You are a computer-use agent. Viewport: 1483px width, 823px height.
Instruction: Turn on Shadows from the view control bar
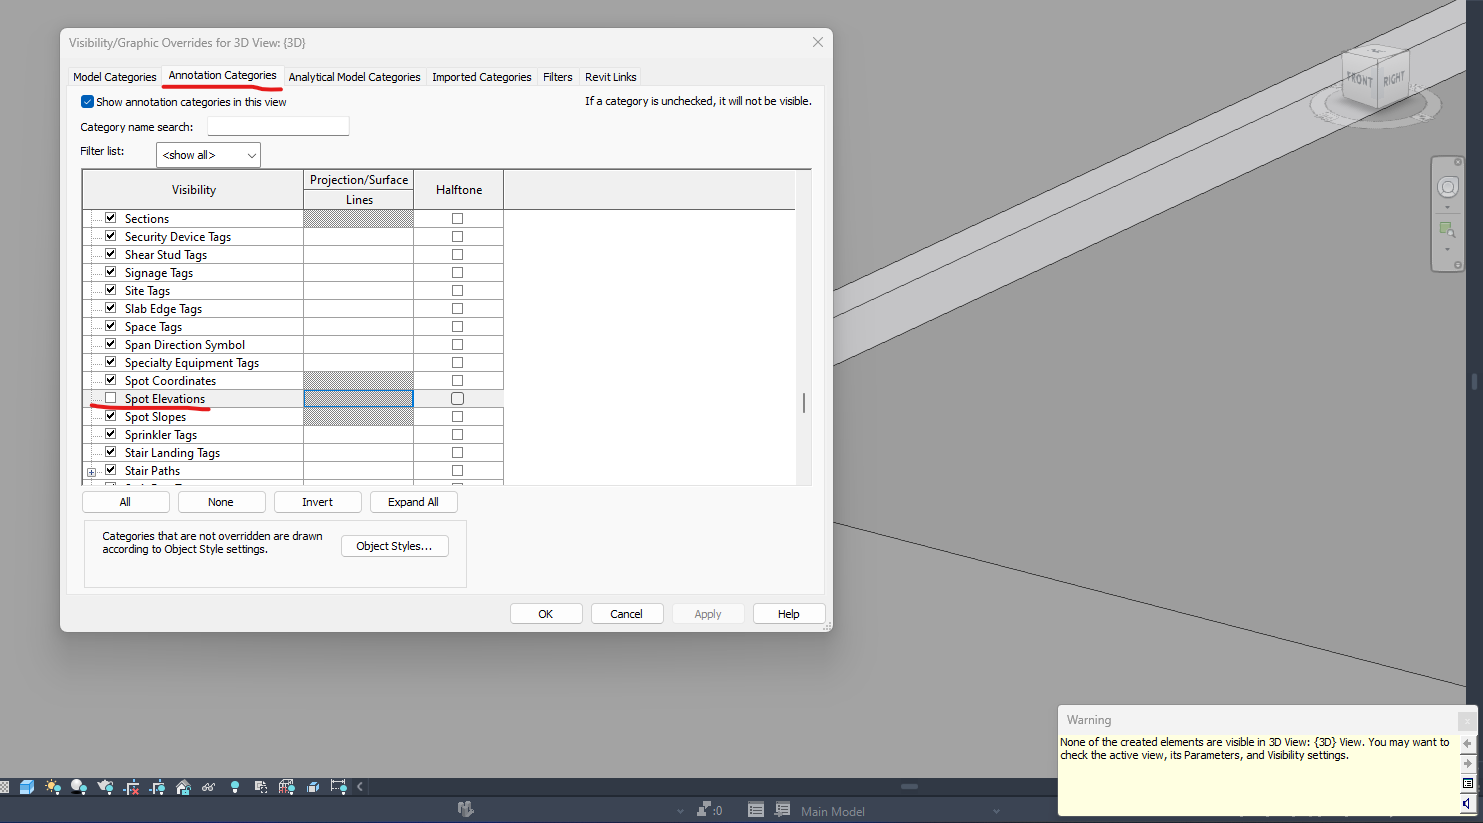pos(79,788)
